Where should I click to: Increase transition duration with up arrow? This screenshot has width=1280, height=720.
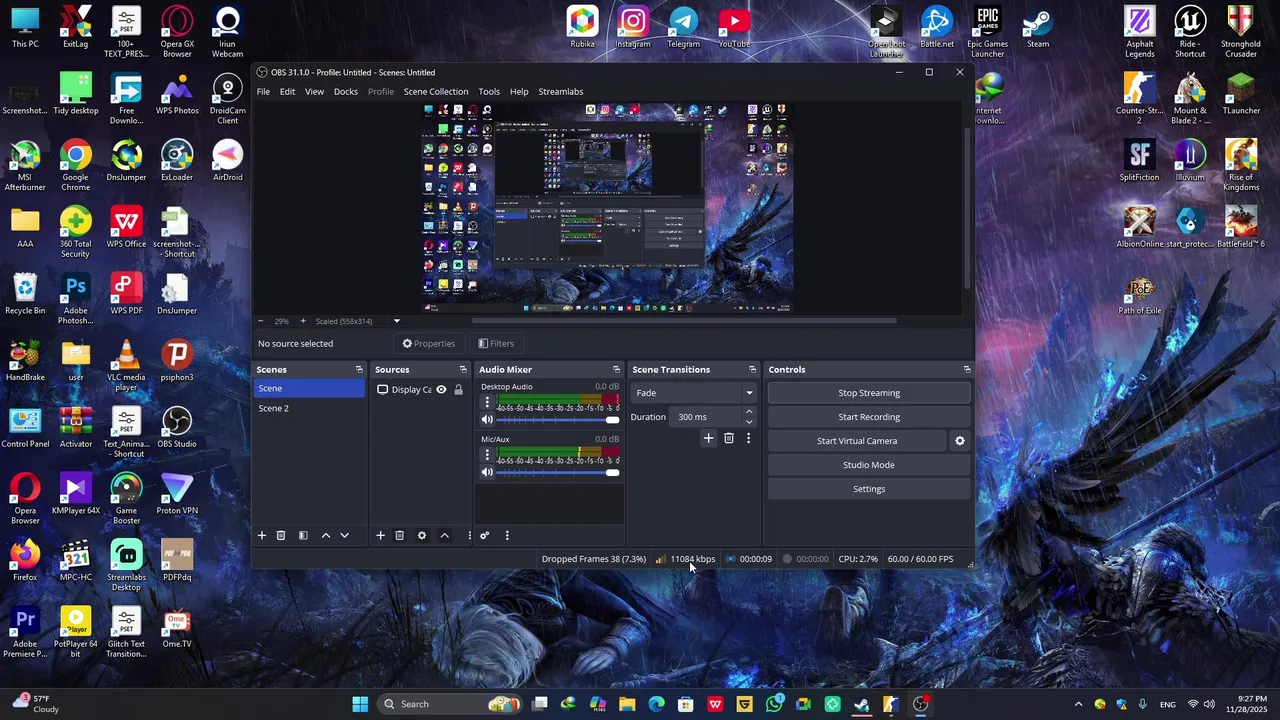pos(749,412)
